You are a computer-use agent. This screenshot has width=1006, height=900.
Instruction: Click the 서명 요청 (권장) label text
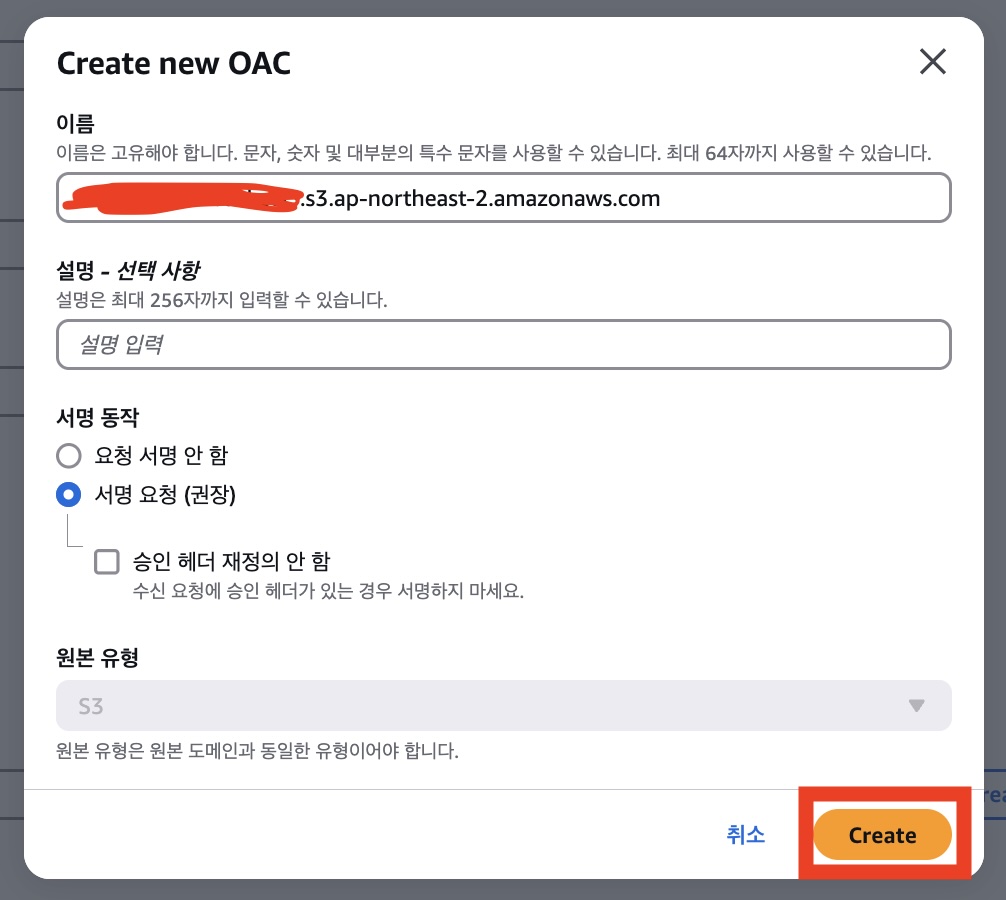coord(166,495)
